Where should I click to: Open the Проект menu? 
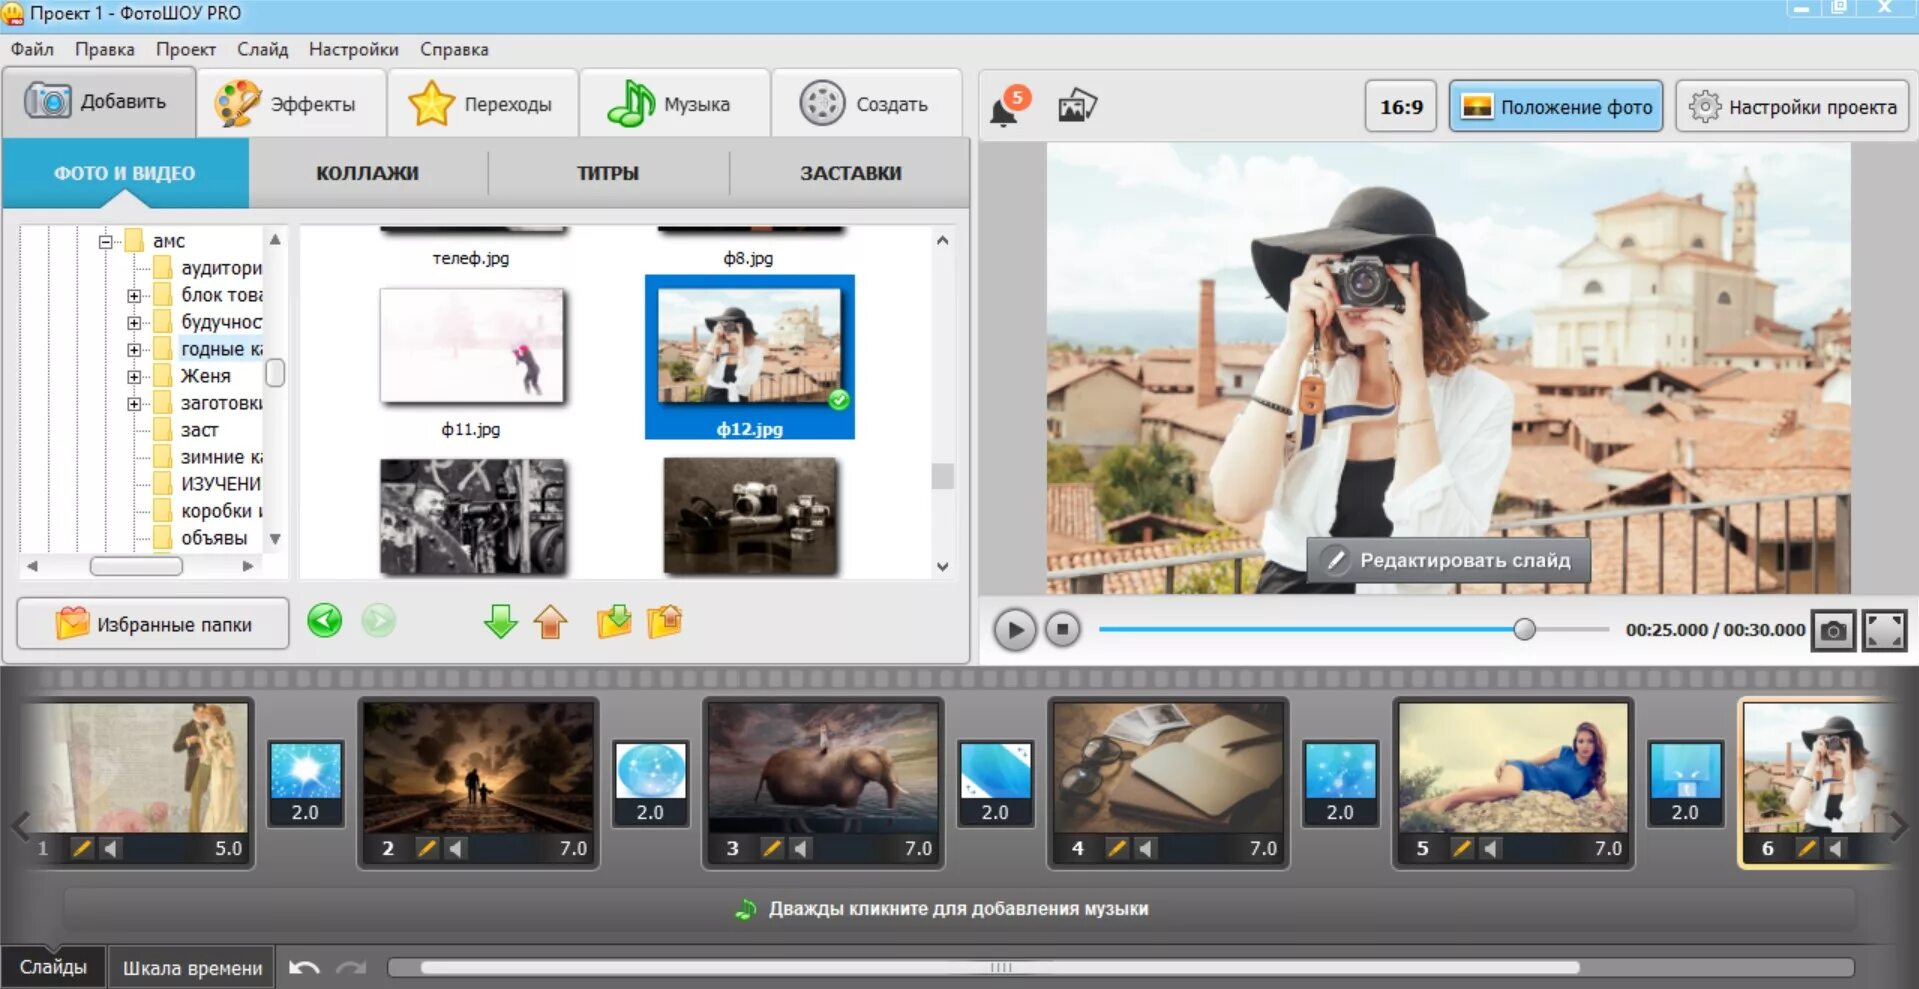tap(185, 49)
